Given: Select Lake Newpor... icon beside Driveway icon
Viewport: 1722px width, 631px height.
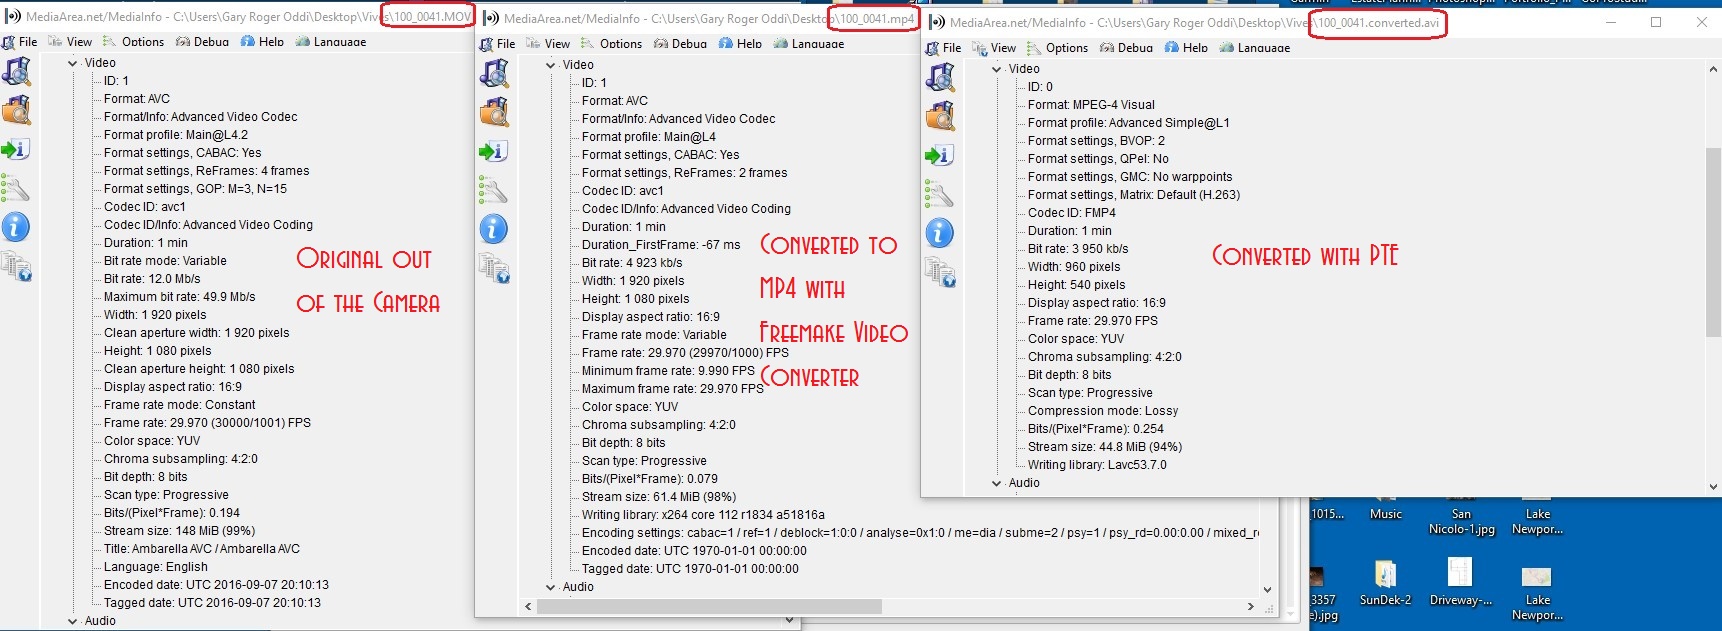Looking at the screenshot, I should 1537,592.
